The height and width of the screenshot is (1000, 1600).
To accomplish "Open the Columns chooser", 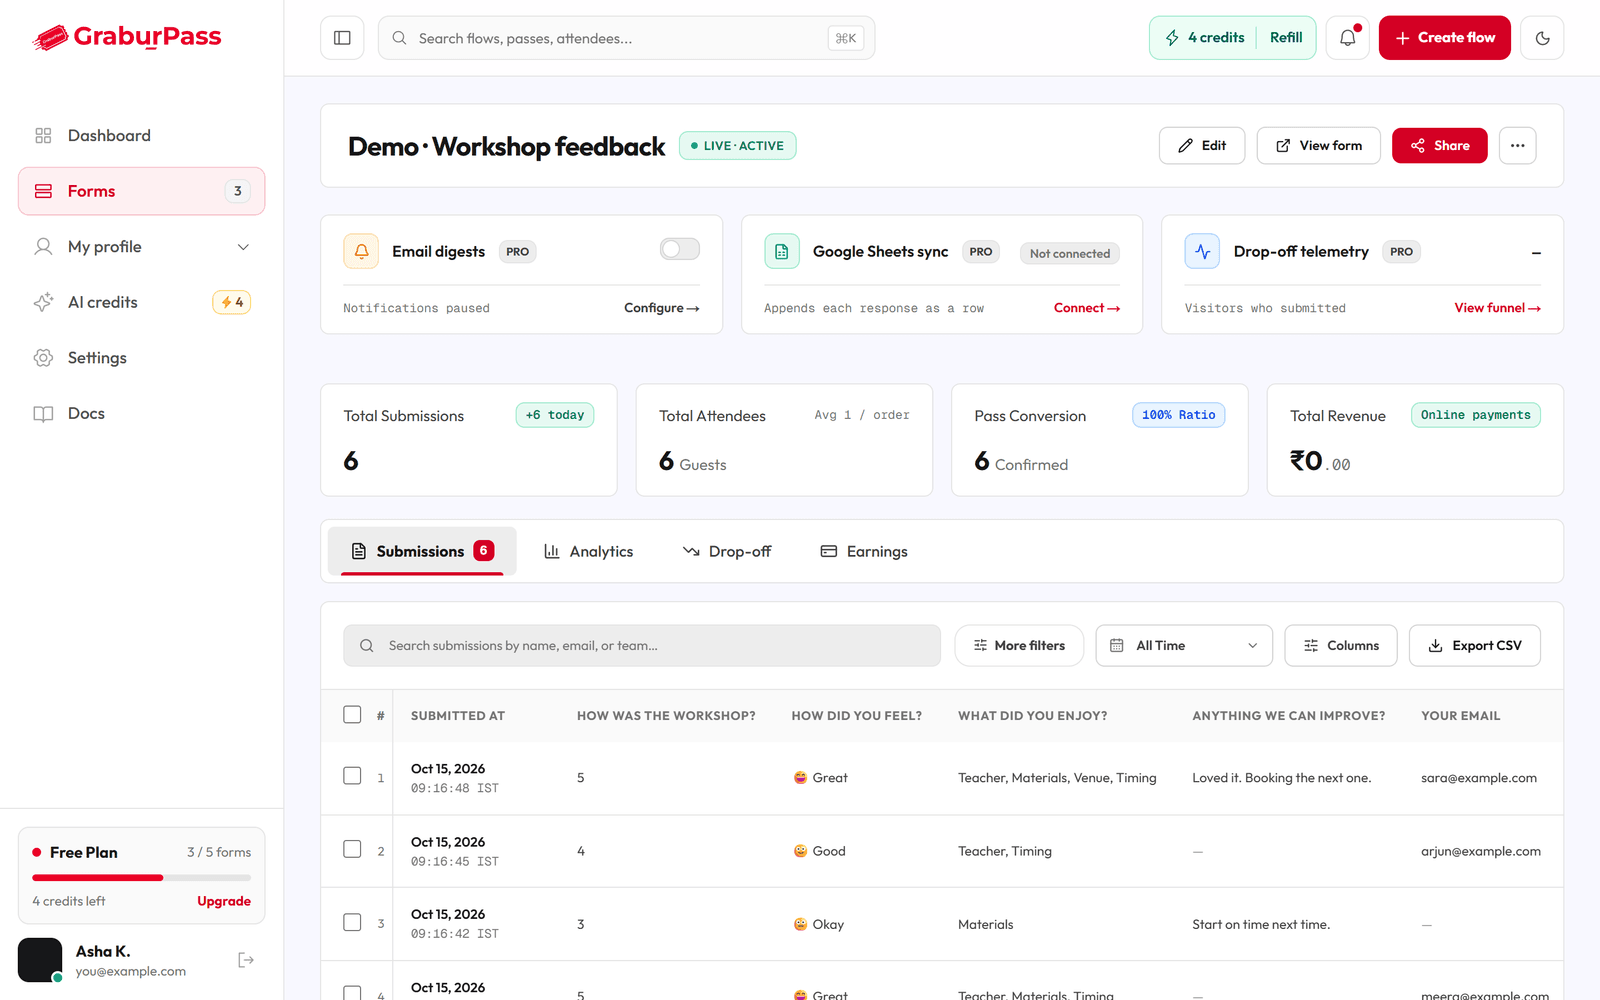I will coord(1341,646).
